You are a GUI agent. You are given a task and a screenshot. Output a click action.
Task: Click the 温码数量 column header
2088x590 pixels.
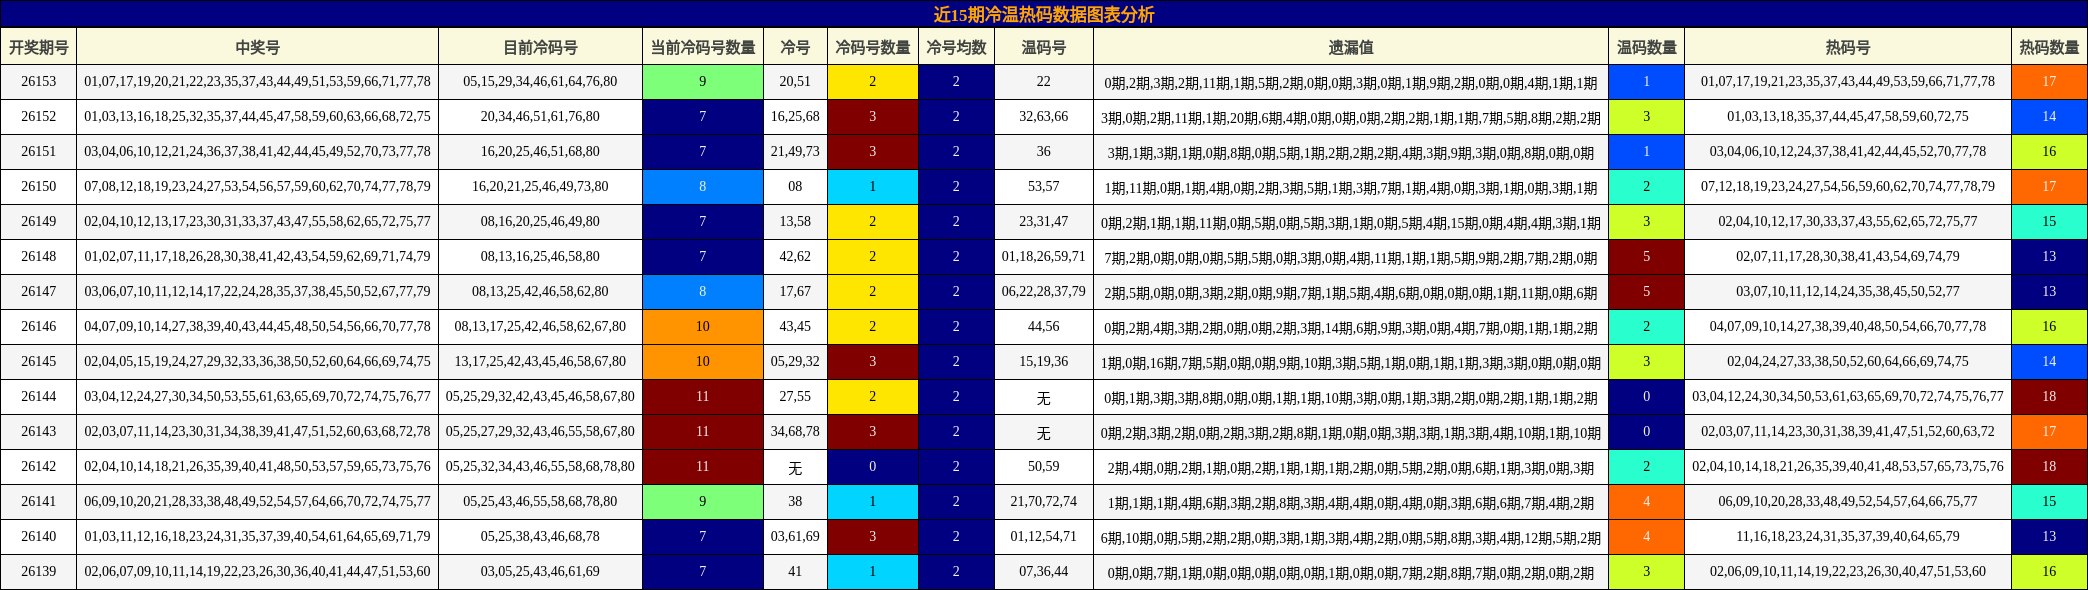tap(1647, 47)
